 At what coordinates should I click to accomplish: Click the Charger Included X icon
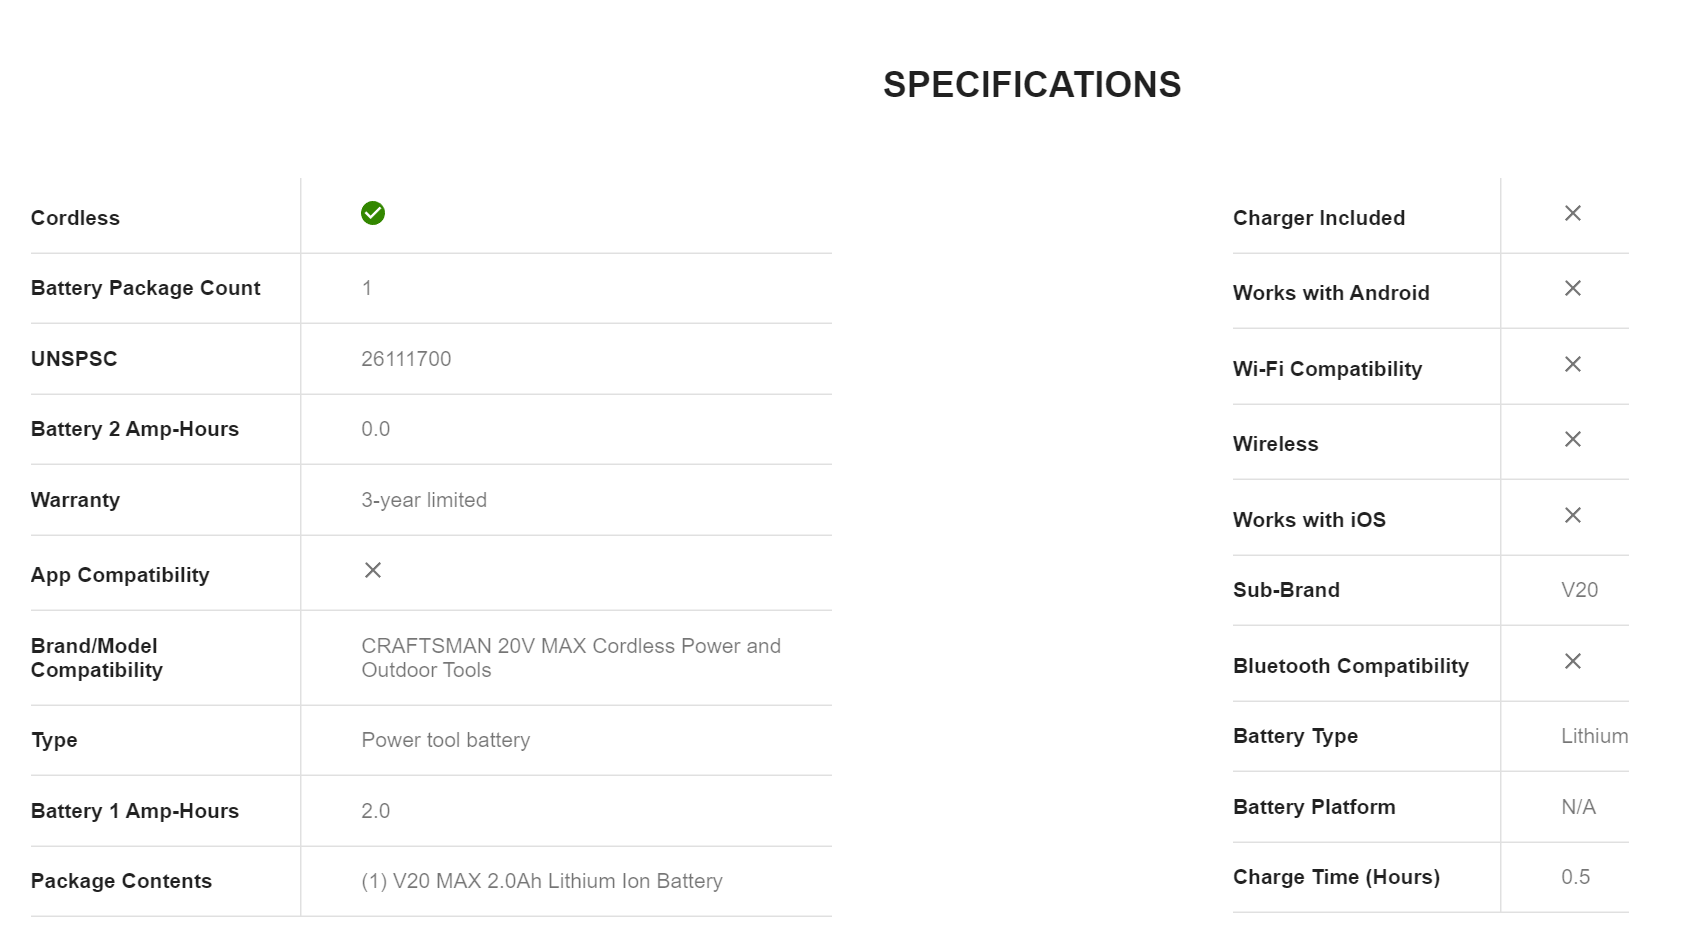(1573, 213)
